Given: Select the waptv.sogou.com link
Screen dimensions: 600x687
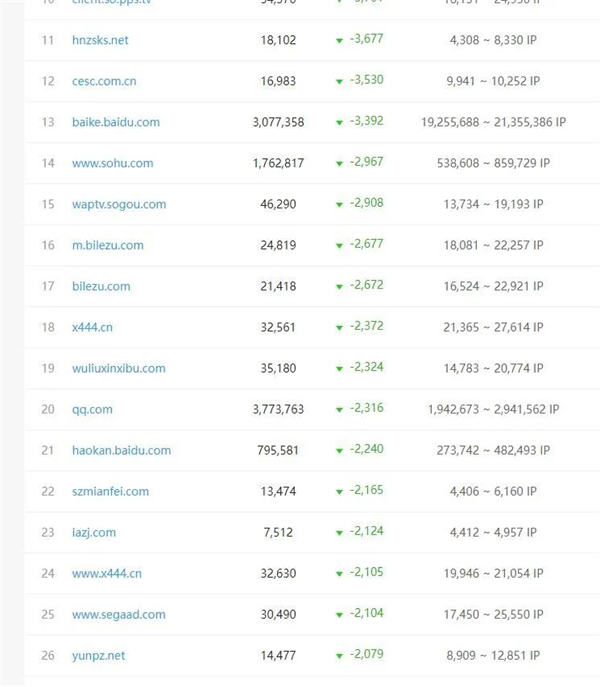Looking at the screenshot, I should click(x=119, y=204).
